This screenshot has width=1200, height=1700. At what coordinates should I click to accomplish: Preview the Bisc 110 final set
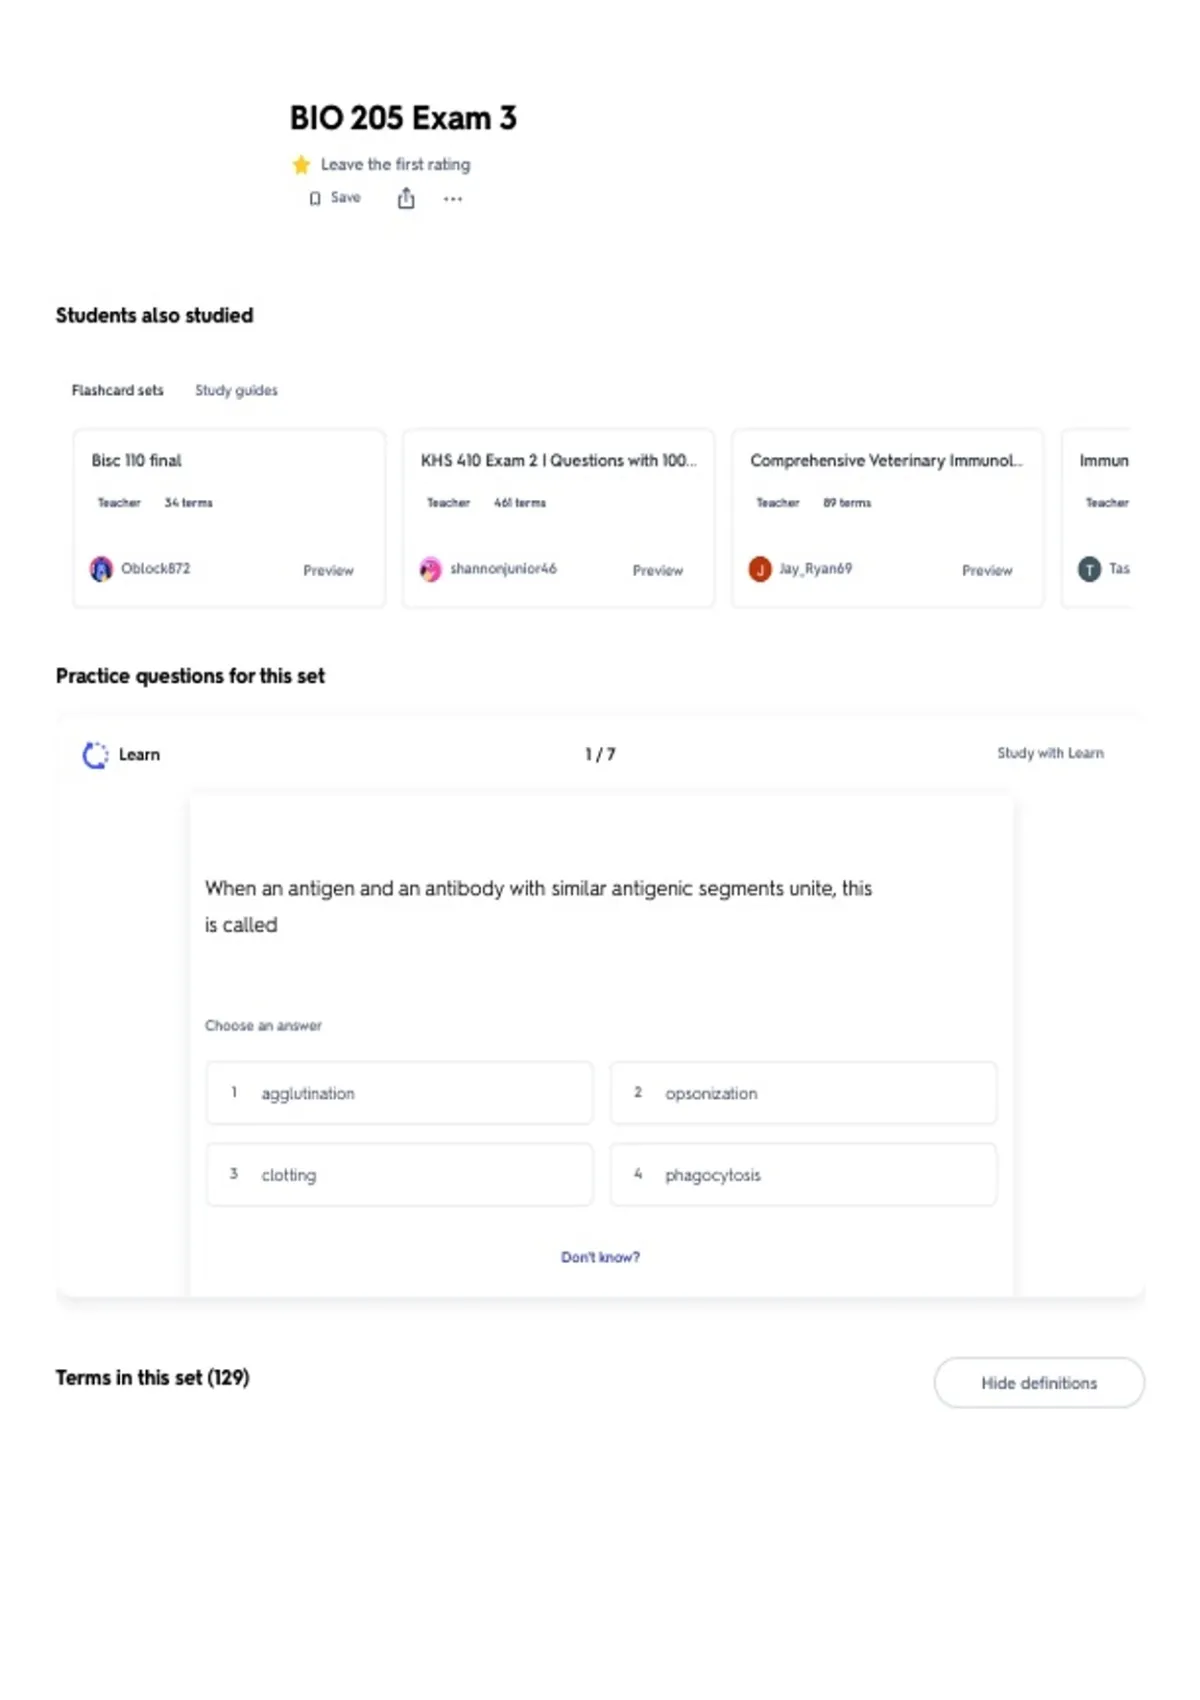[x=328, y=570]
